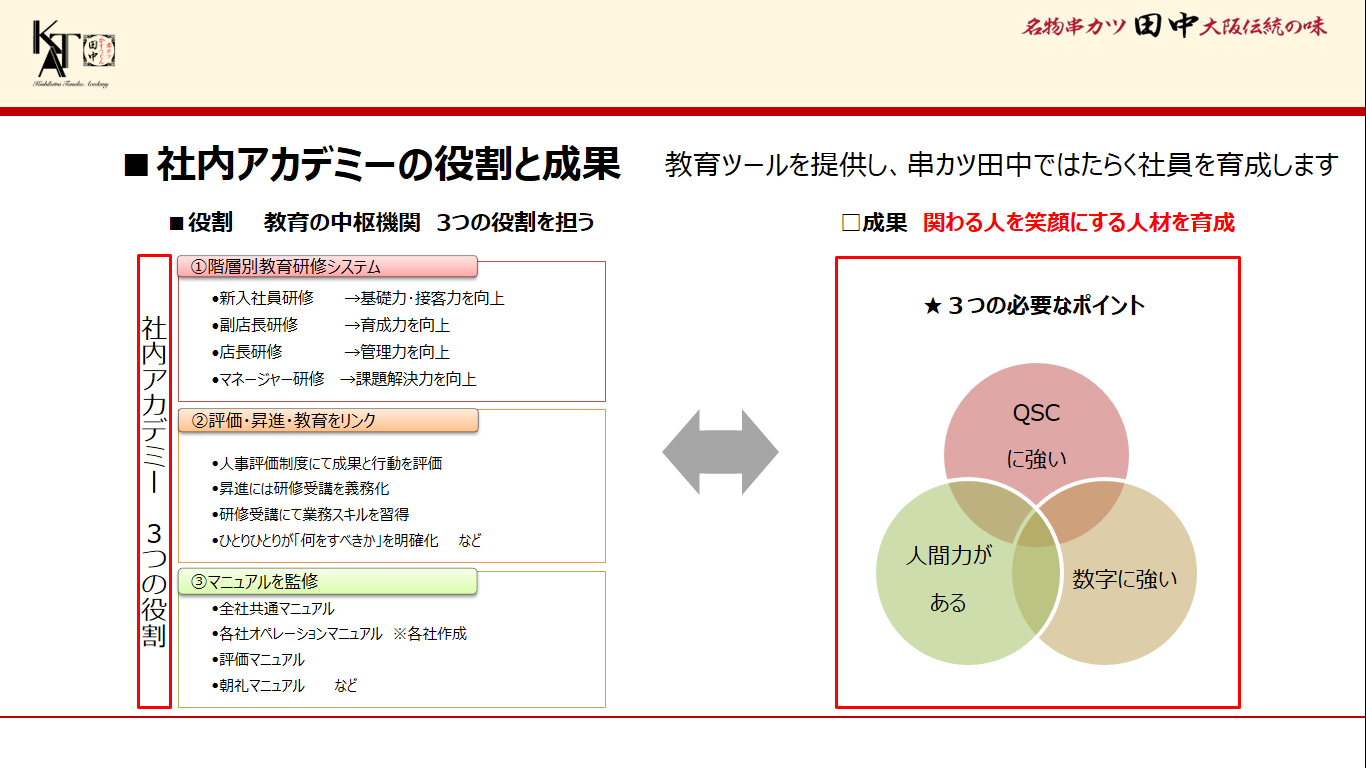Click the 昇進には研修受講を義務化 bullet
This screenshot has height=768, width=1366.
pos(304,489)
